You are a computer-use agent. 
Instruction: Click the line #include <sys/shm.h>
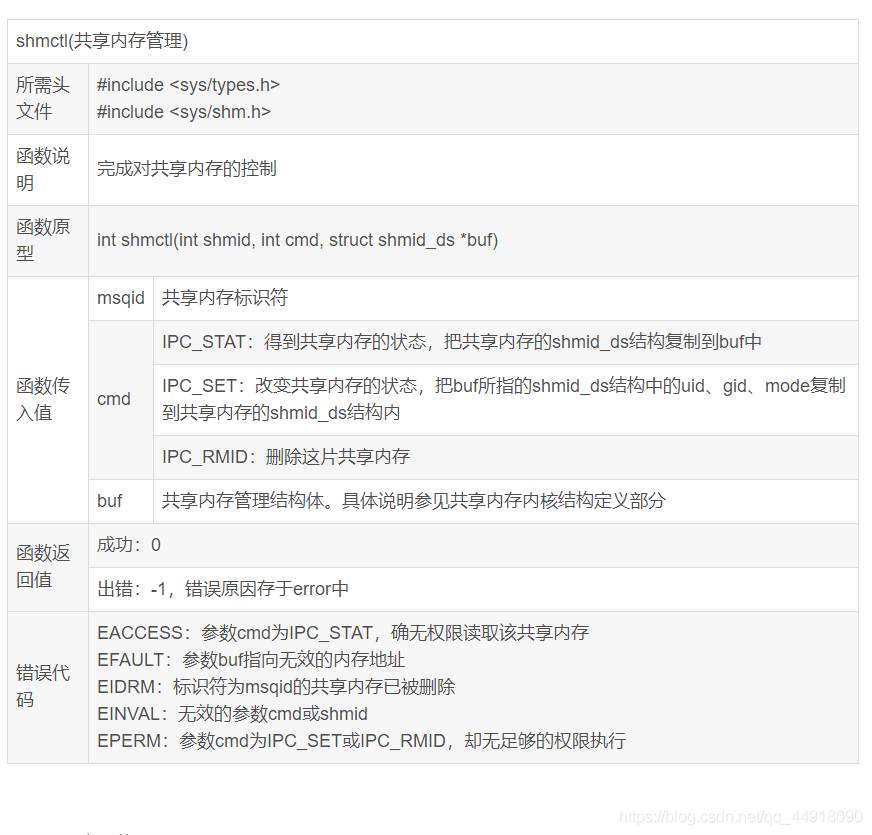click(184, 112)
